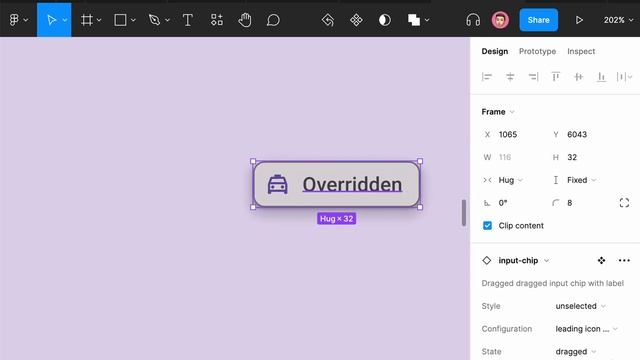The width and height of the screenshot is (640, 360).
Task: Click align left icon
Action: [x=487, y=76]
